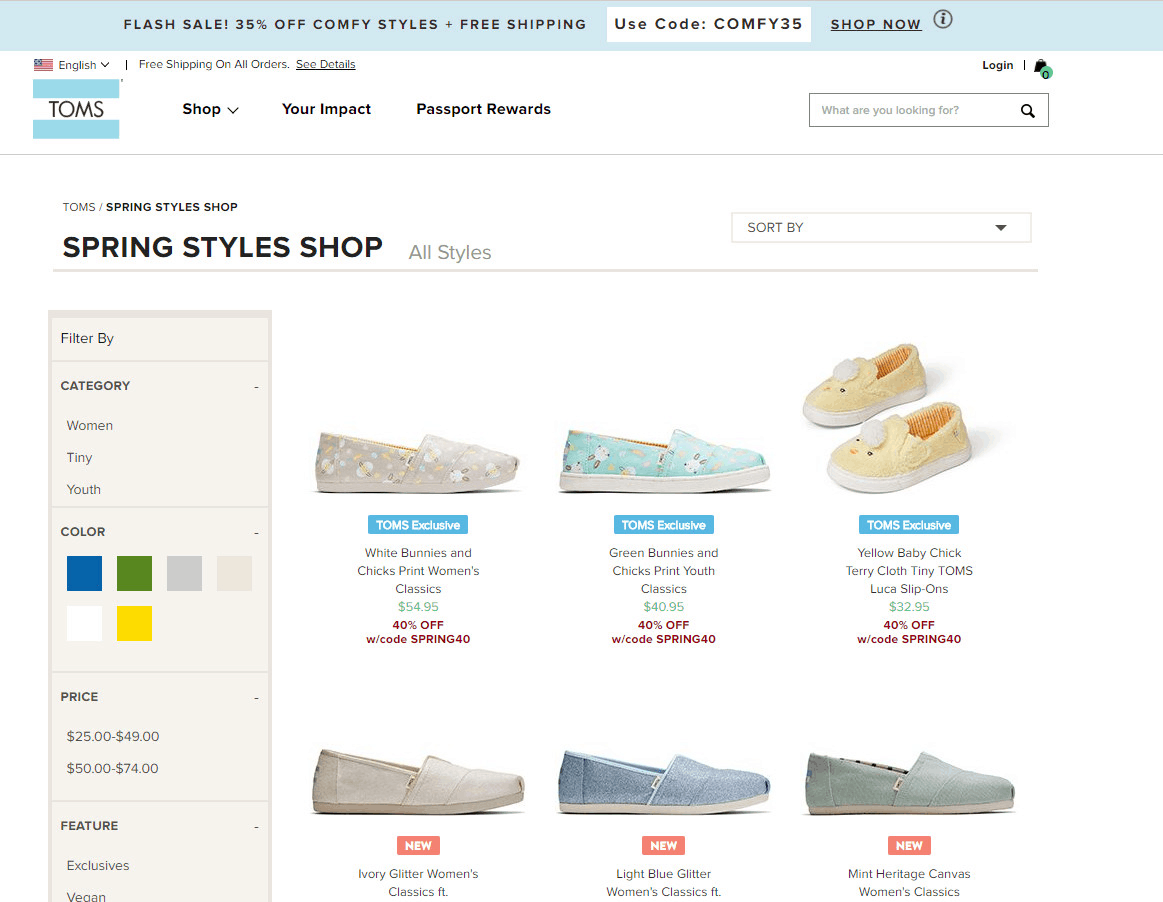Filter by Youth category
Screen dimensions: 1163x902
[84, 490]
